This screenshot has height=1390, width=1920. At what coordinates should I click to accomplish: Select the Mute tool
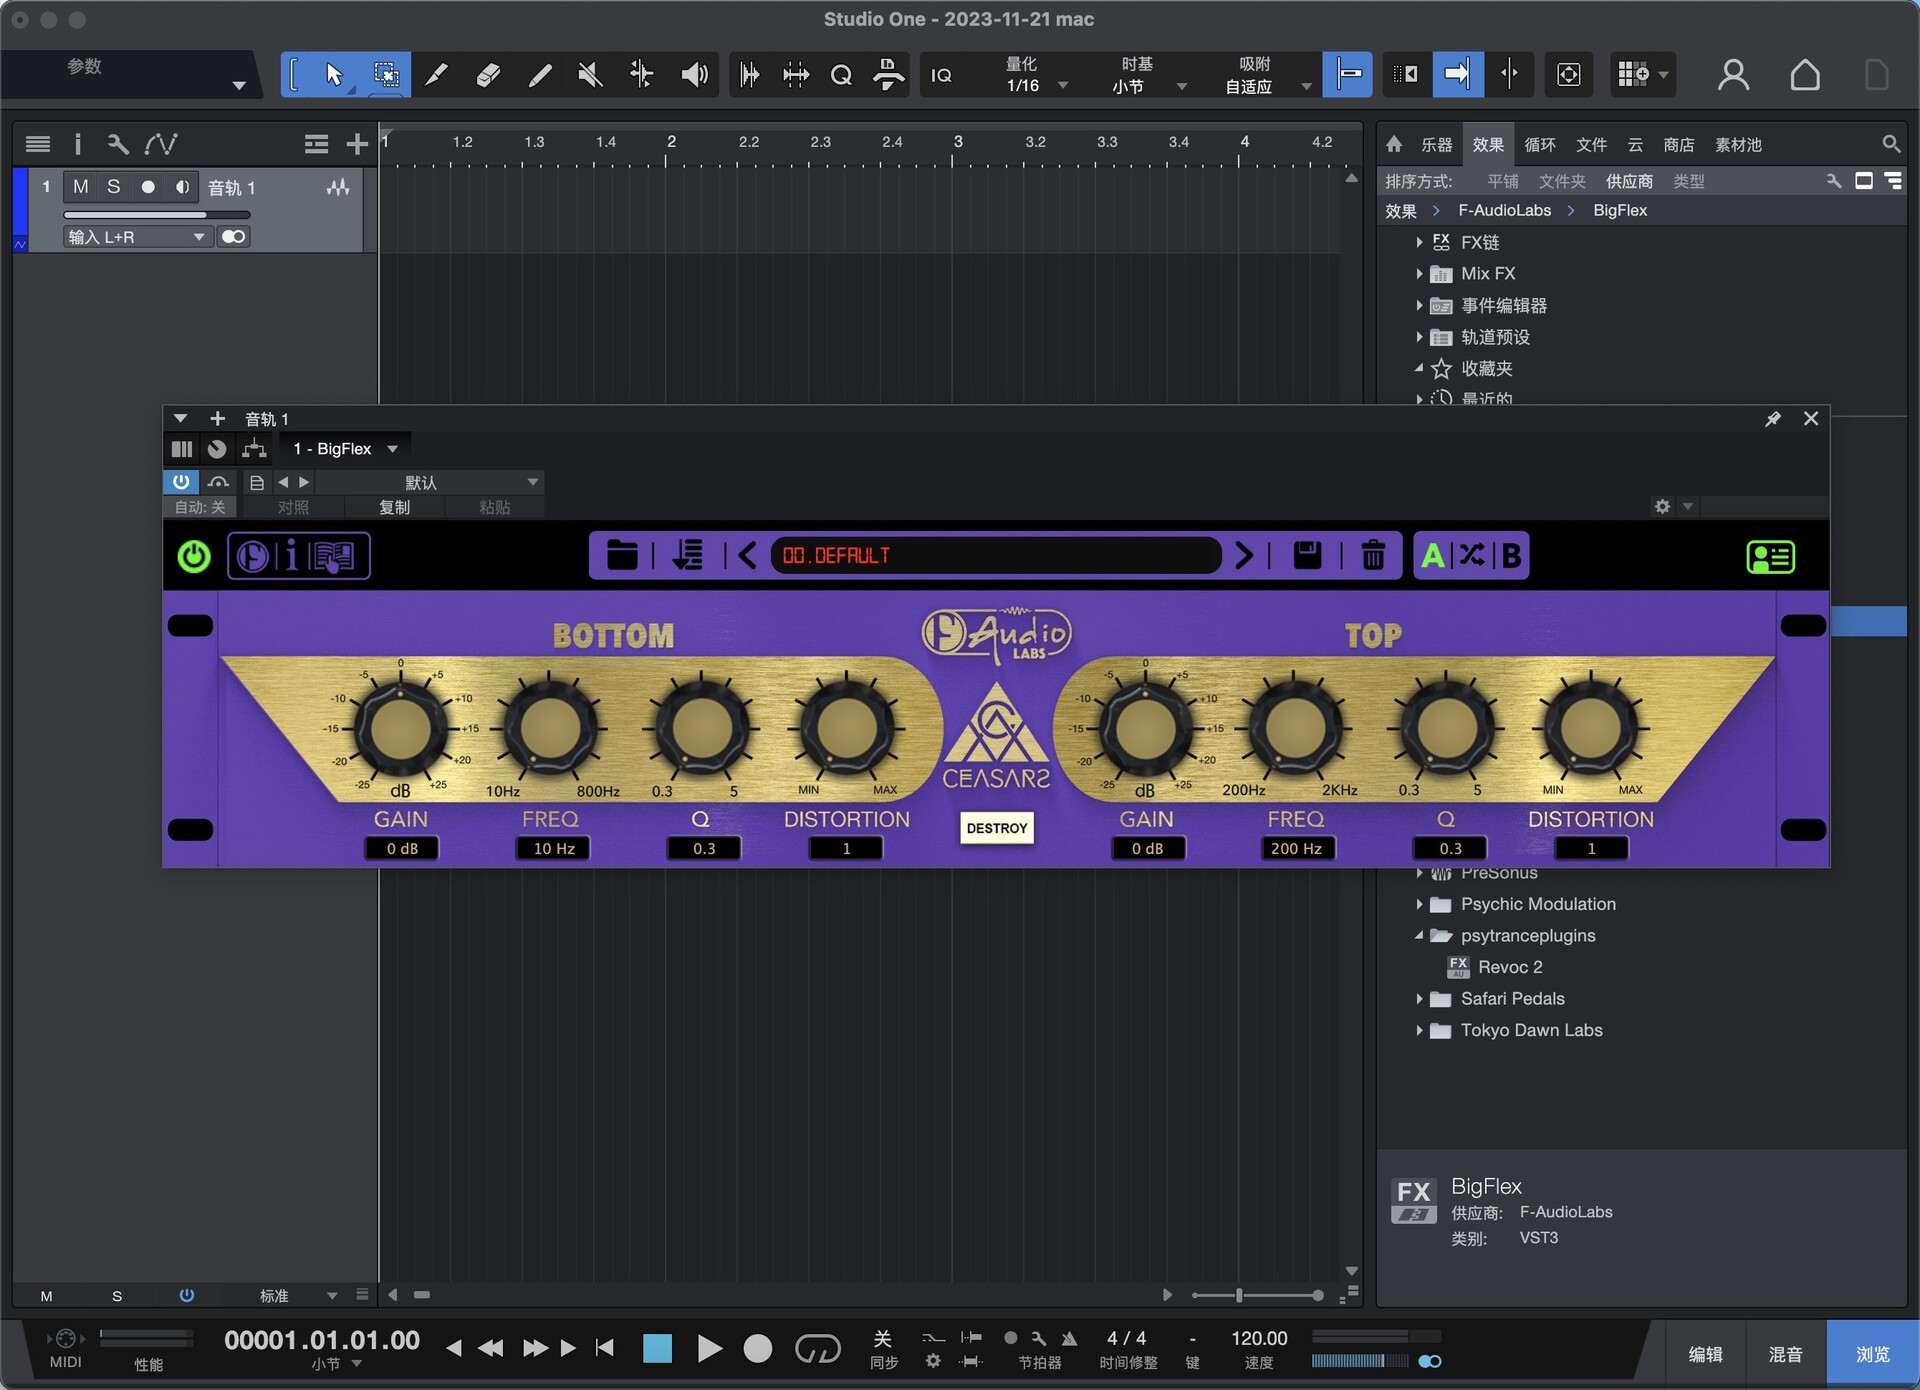(x=590, y=75)
